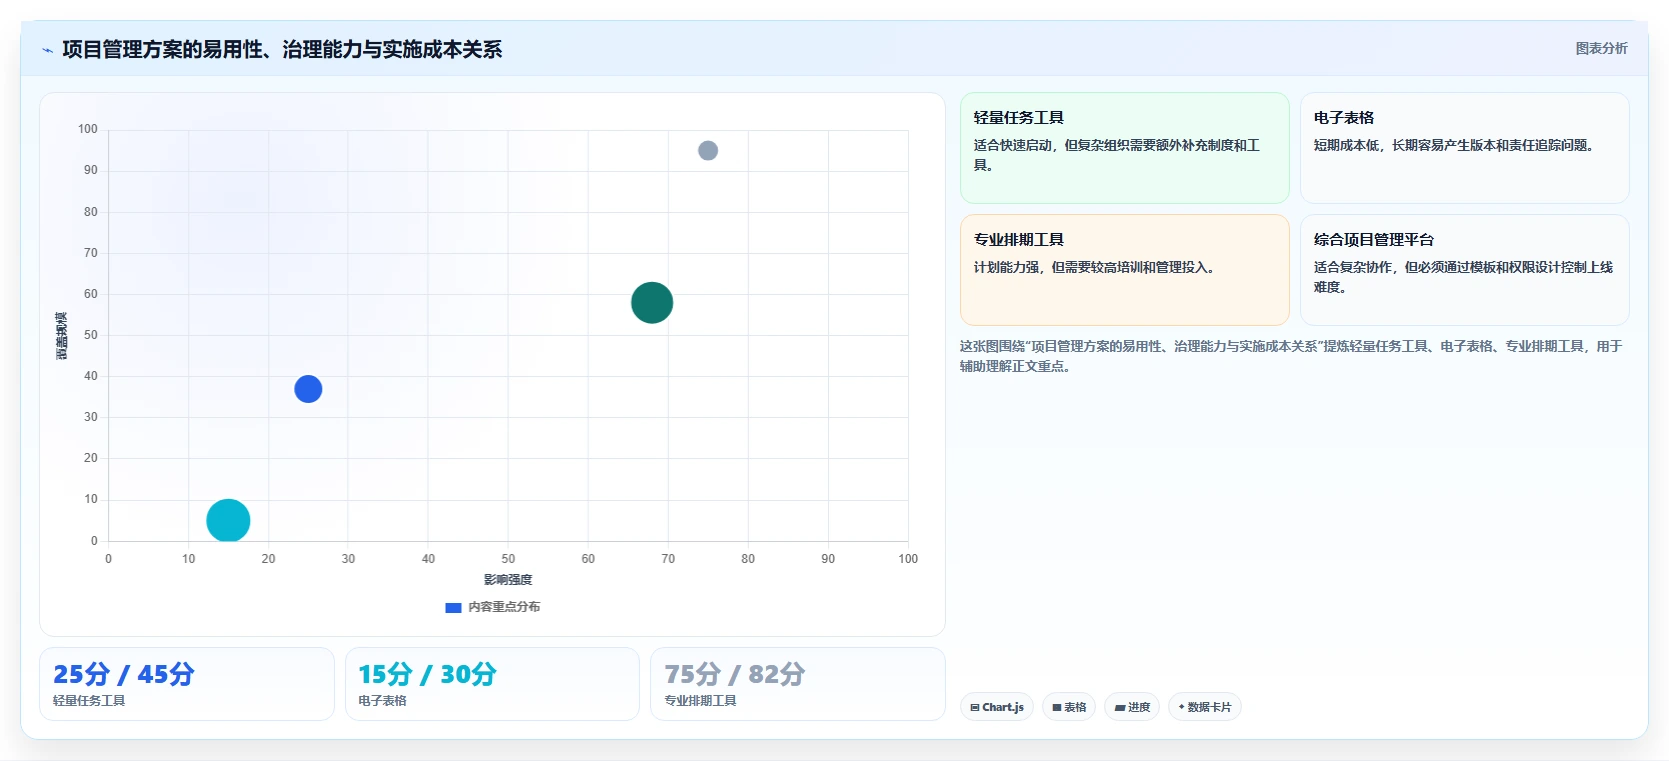
Task: Click the 75分 / 82分 stat card
Action: click(798, 684)
